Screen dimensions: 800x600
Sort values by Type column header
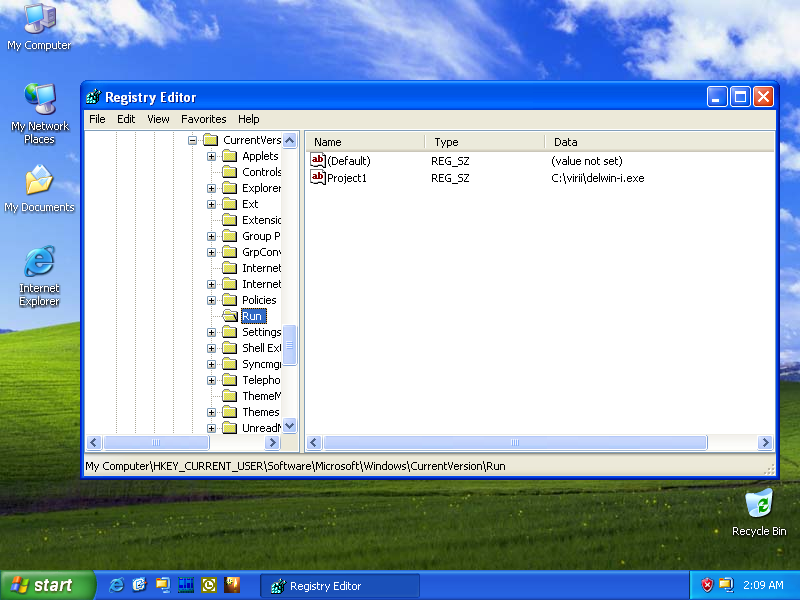(x=485, y=142)
